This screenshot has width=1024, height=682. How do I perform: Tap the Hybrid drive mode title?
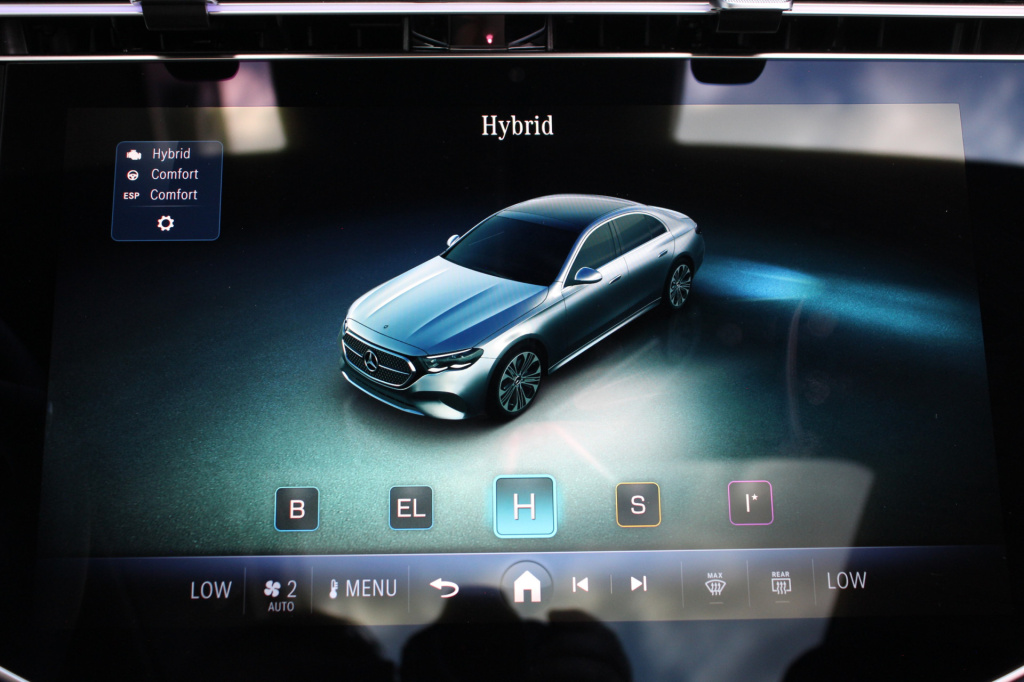(517, 125)
